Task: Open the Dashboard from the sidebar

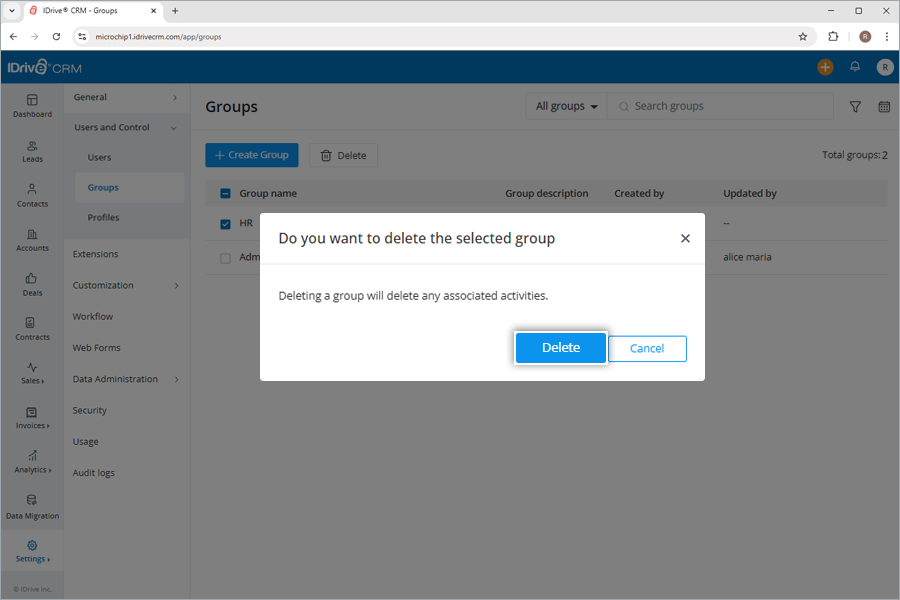Action: [x=32, y=106]
